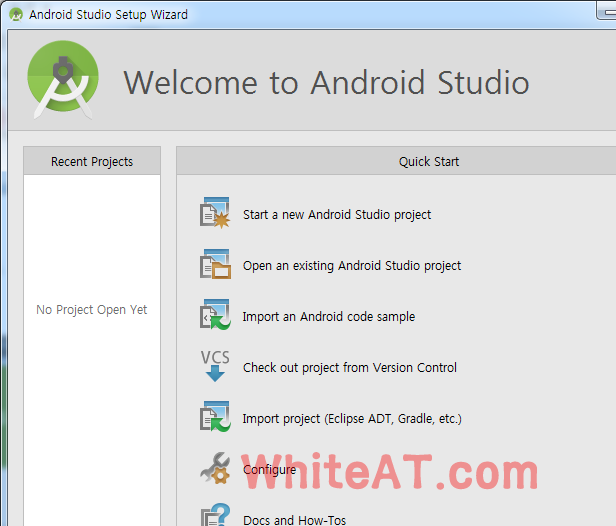Click the new Android Studio project icon
The width and height of the screenshot is (616, 526).
click(x=215, y=213)
